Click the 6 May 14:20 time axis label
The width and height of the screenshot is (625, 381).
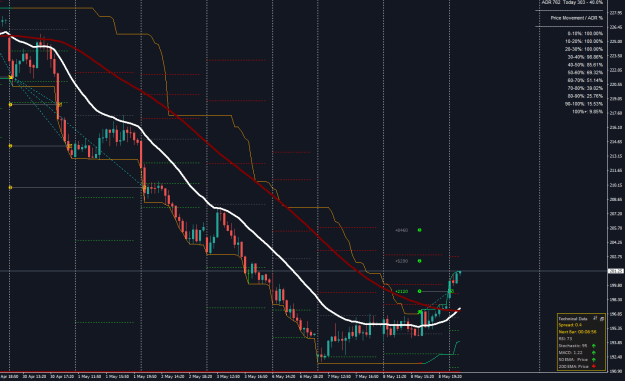pyautogui.click(x=283, y=376)
